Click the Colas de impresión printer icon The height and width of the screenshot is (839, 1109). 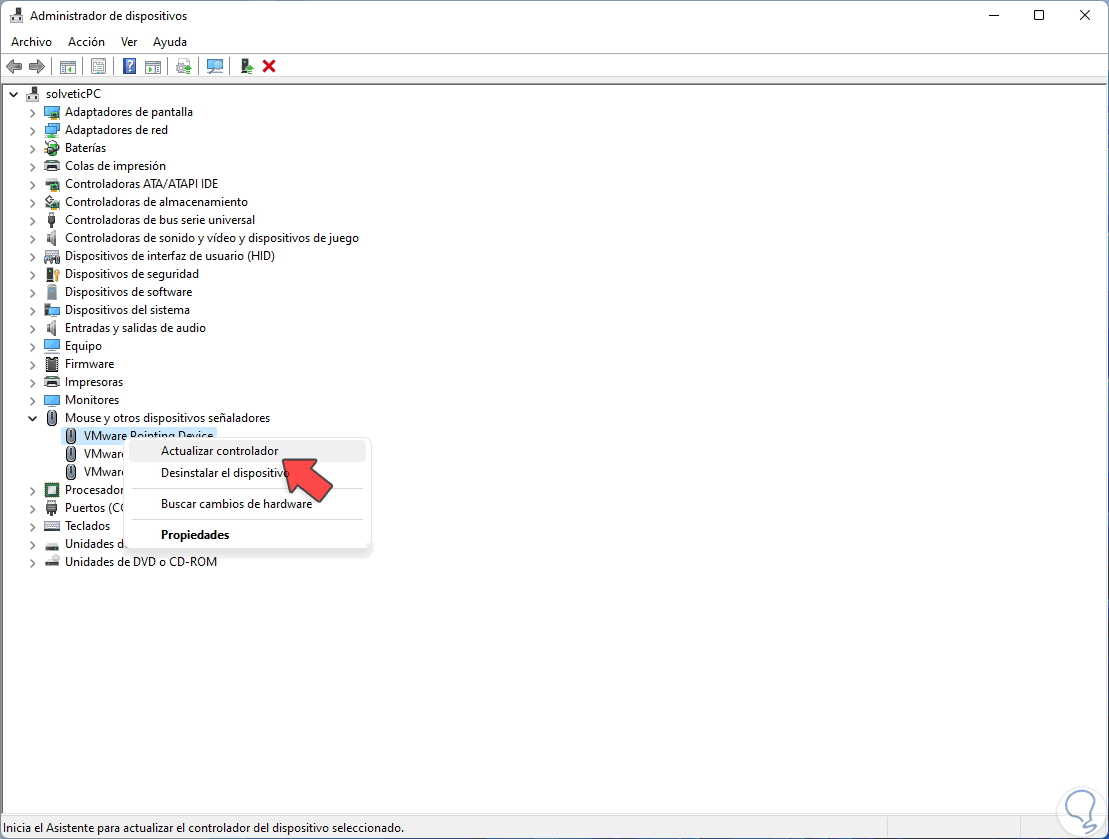point(52,166)
